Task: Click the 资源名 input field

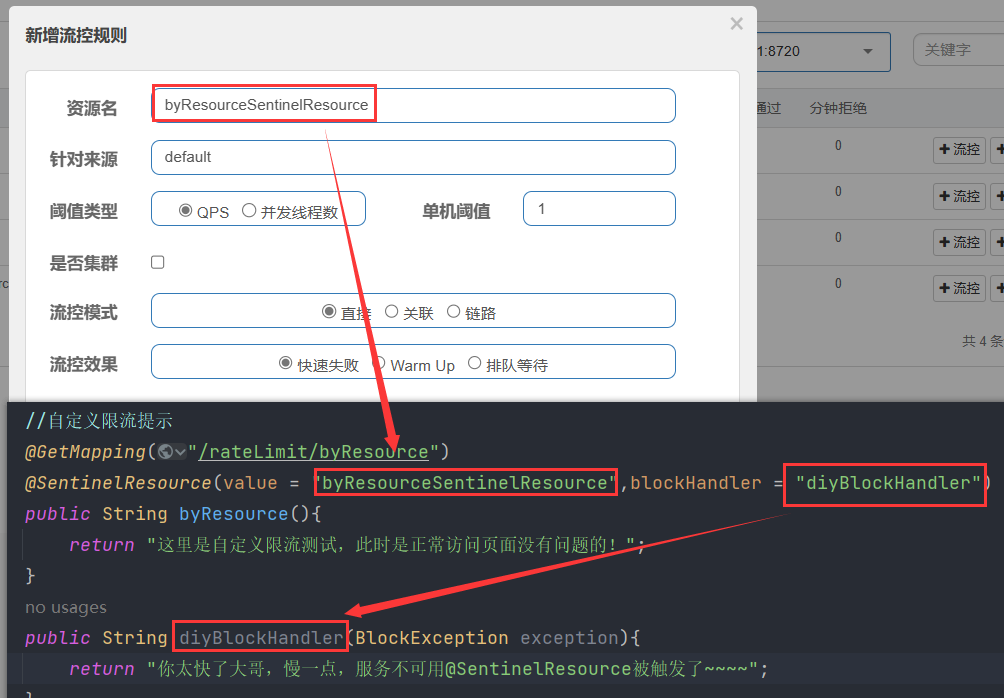Action: pos(413,105)
